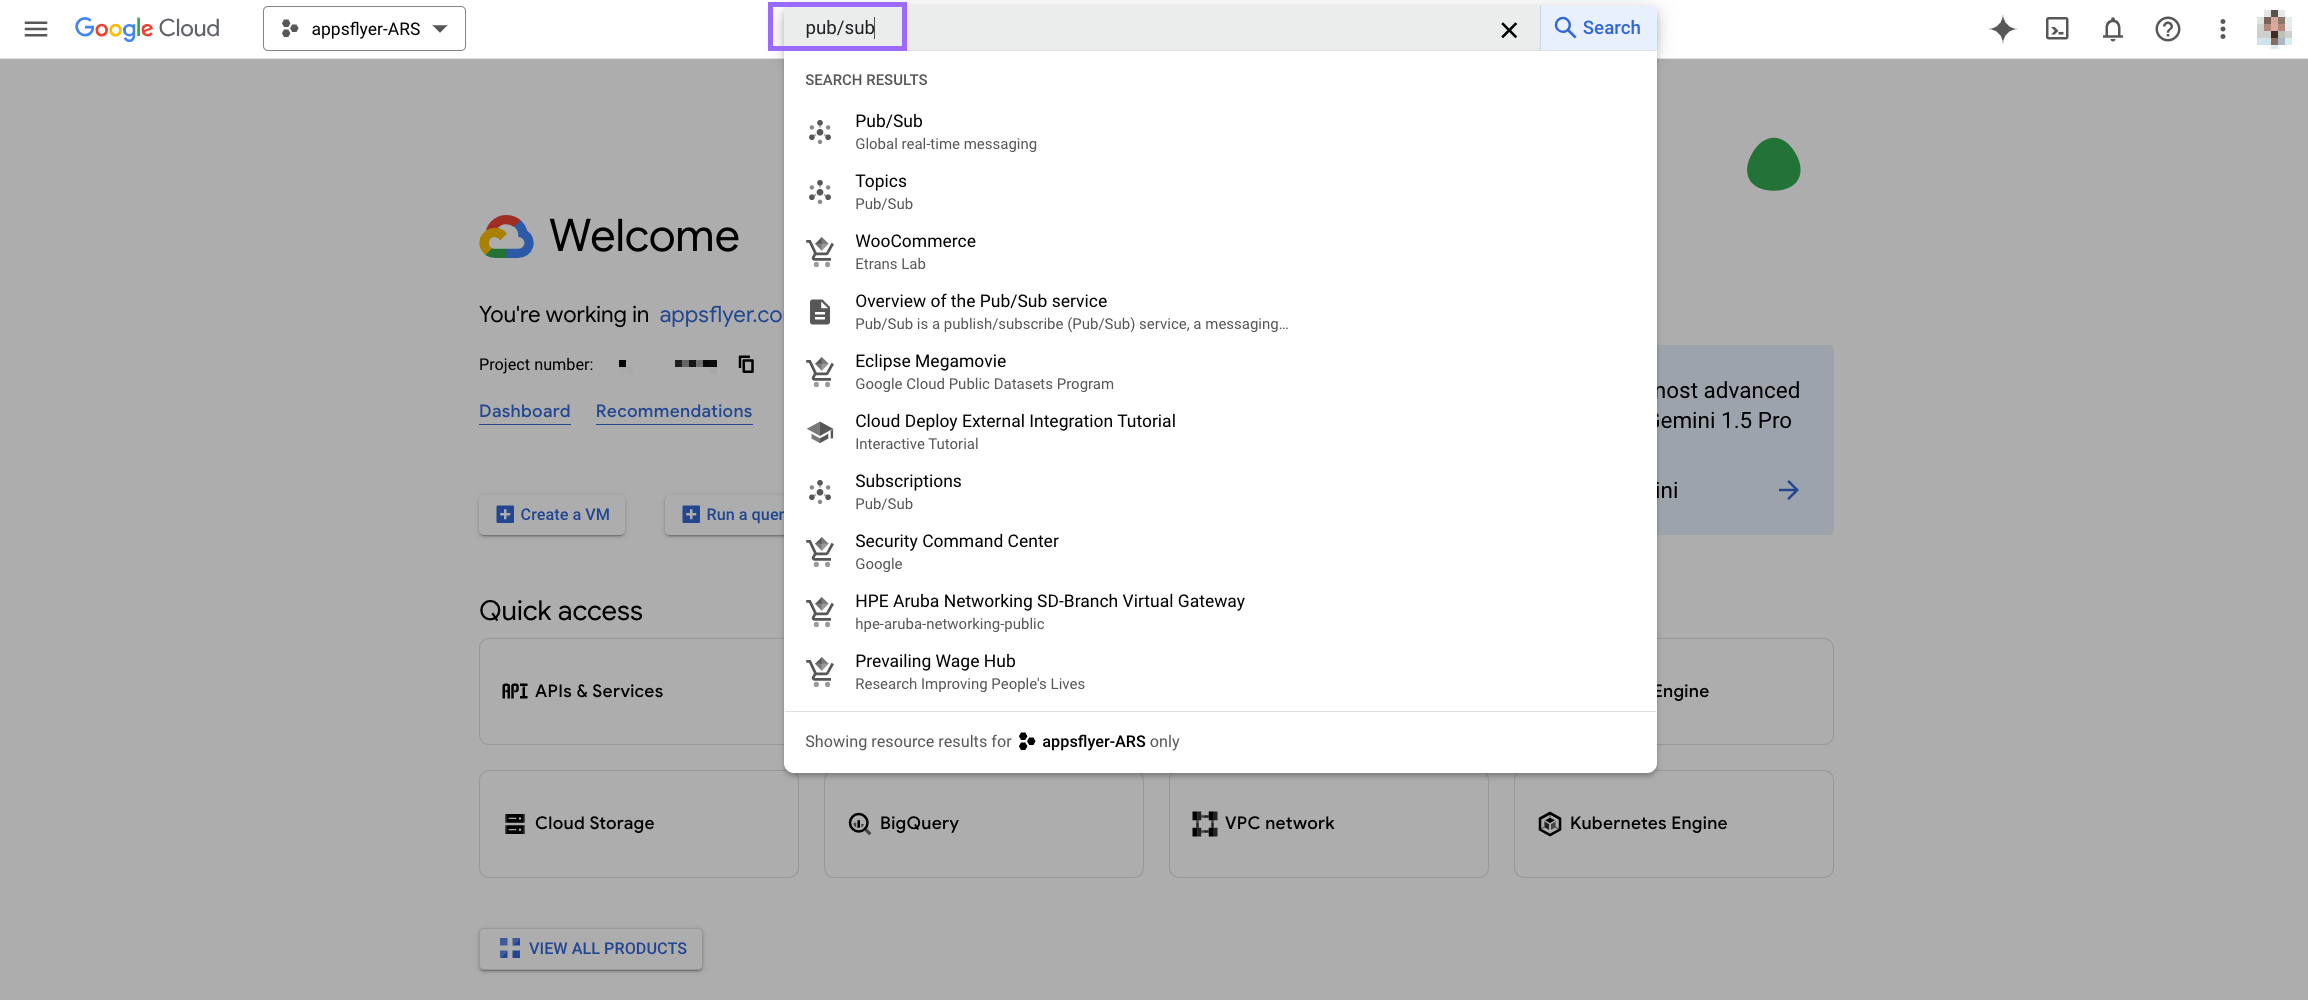Image resolution: width=2308 pixels, height=1000 pixels.
Task: Click View All Products button
Action: point(591,948)
